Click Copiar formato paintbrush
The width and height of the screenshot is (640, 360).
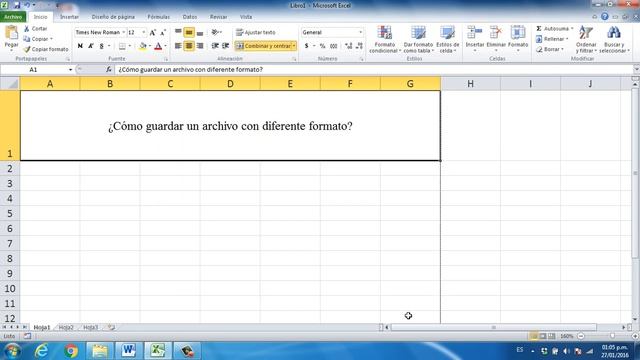(45, 49)
